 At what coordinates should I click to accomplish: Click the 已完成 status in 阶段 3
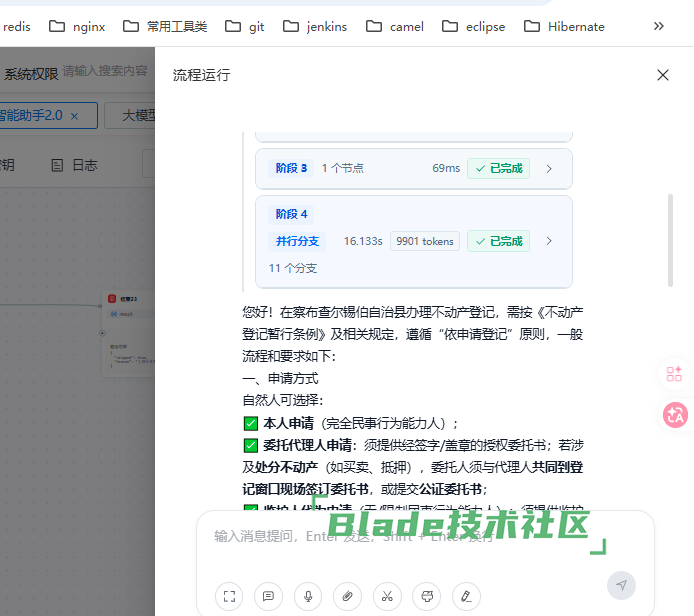coord(498,169)
